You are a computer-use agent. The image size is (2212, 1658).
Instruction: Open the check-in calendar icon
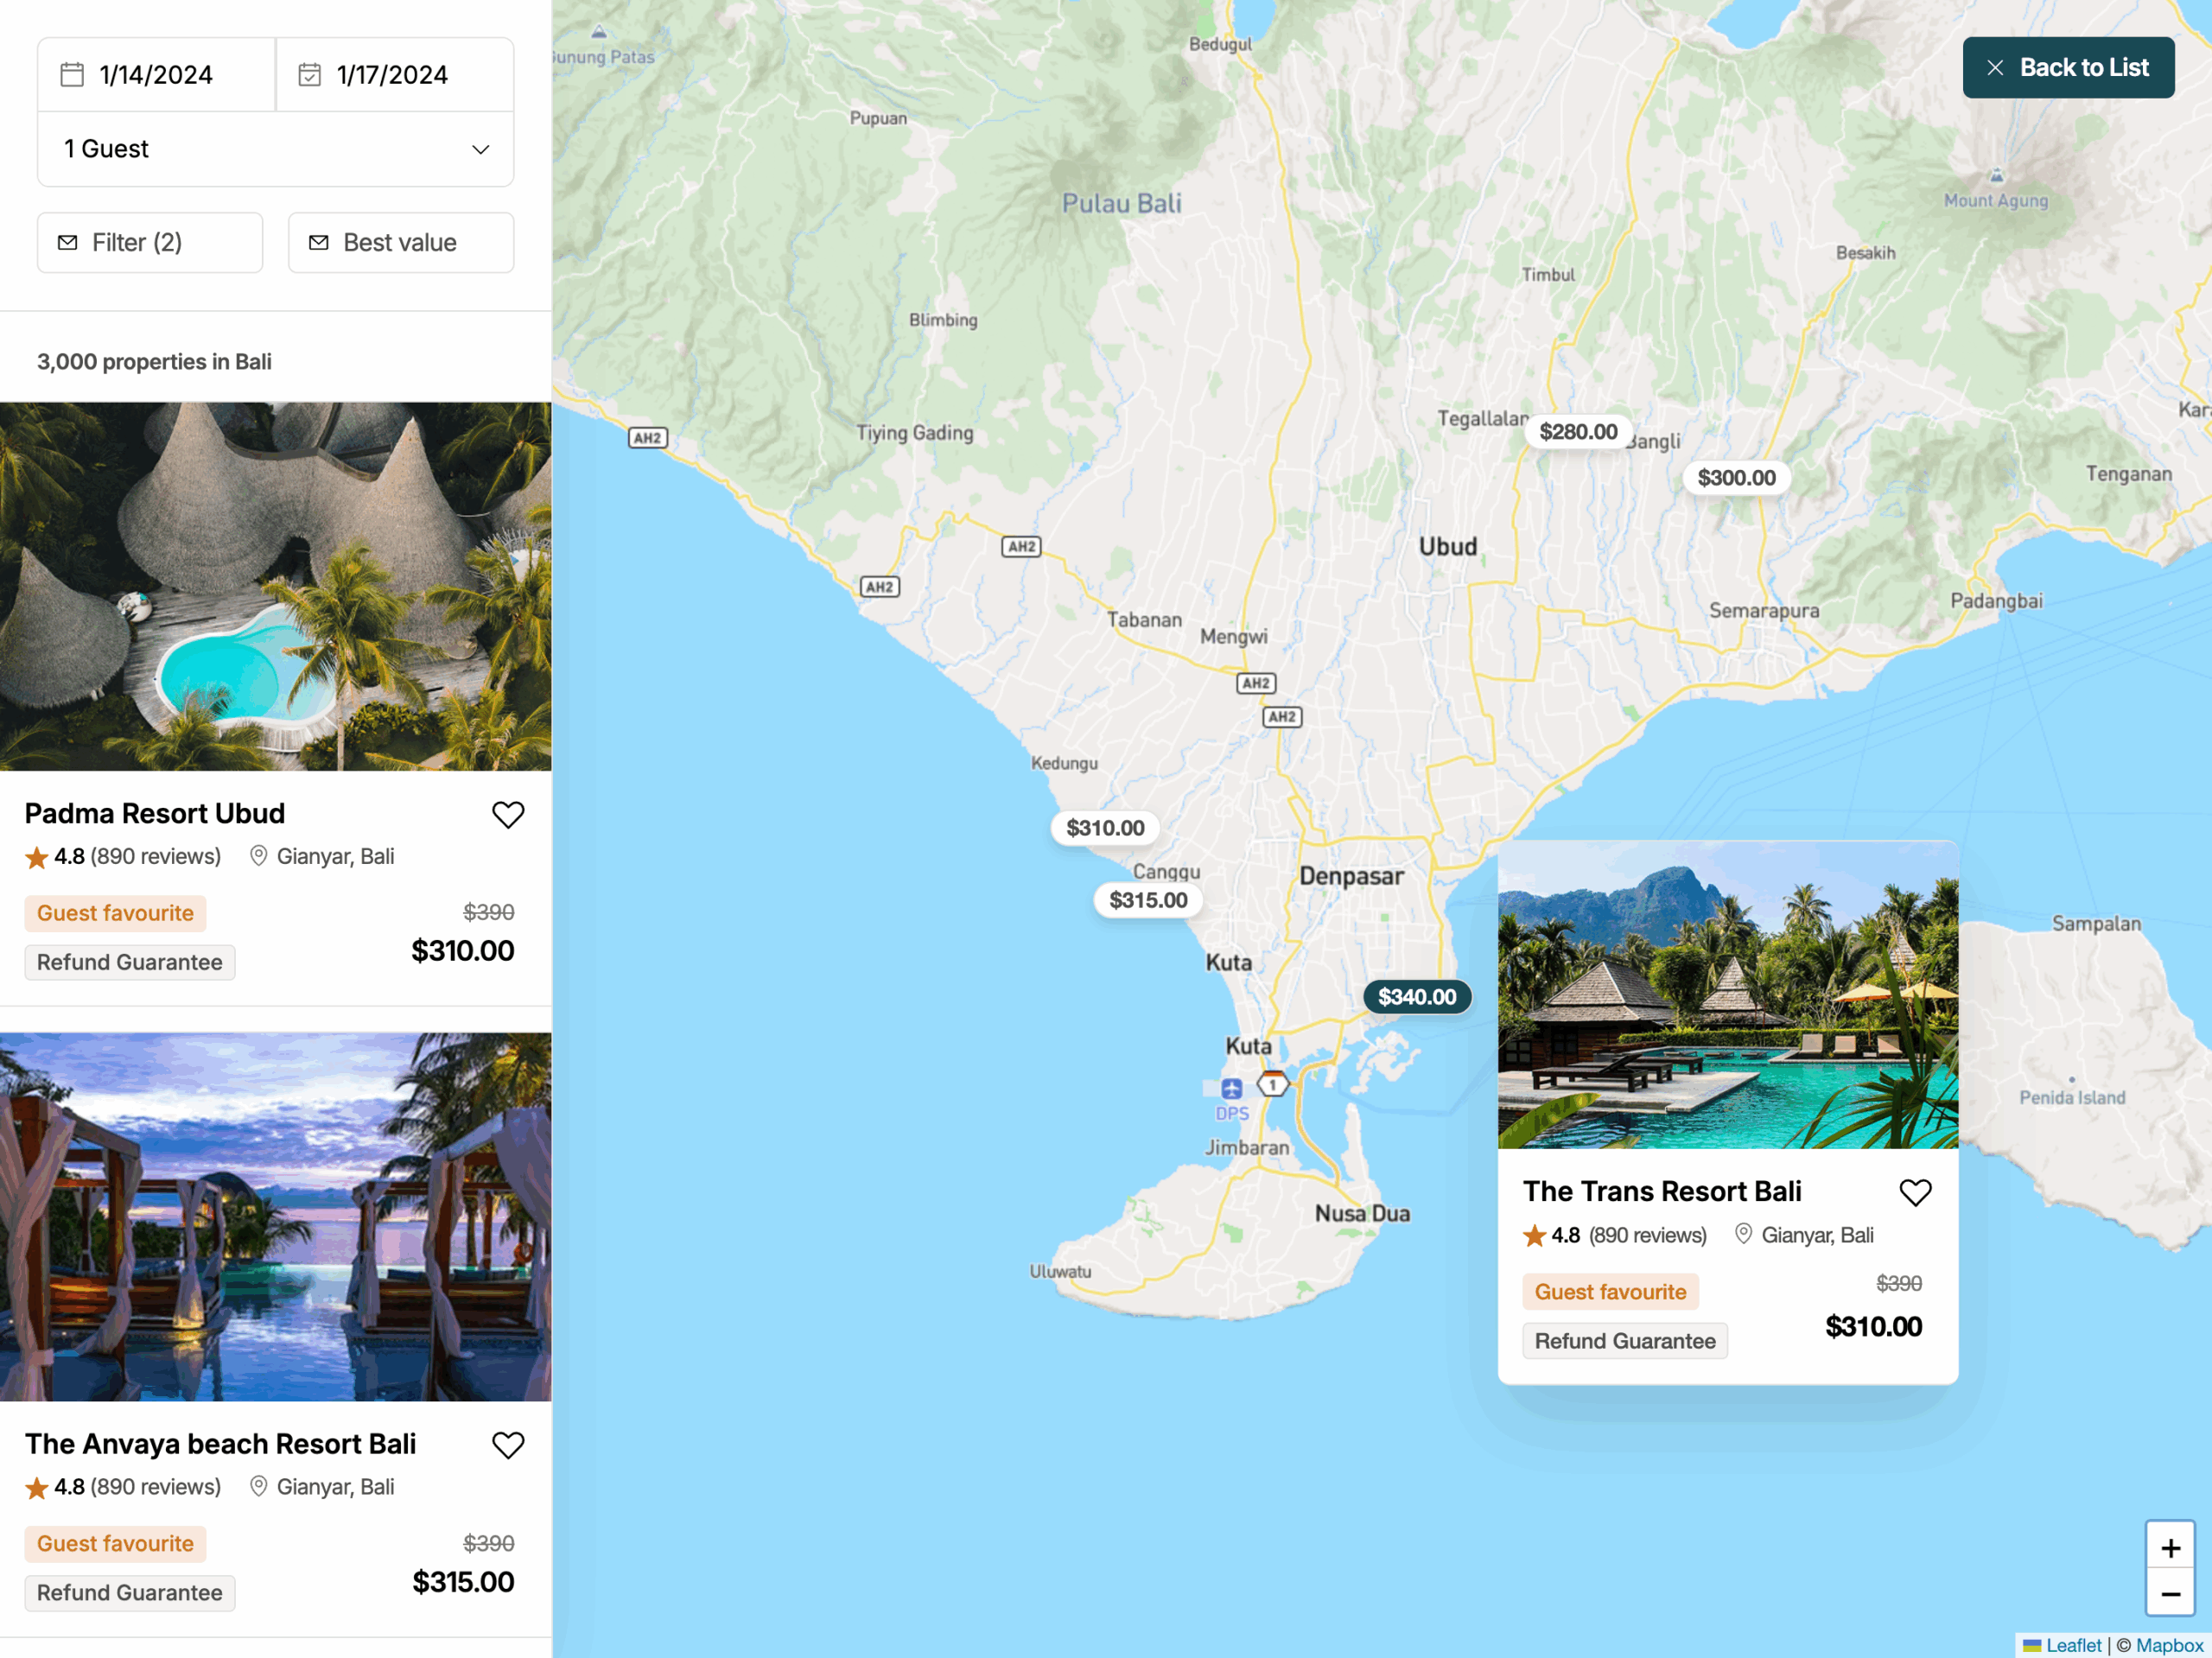71,74
